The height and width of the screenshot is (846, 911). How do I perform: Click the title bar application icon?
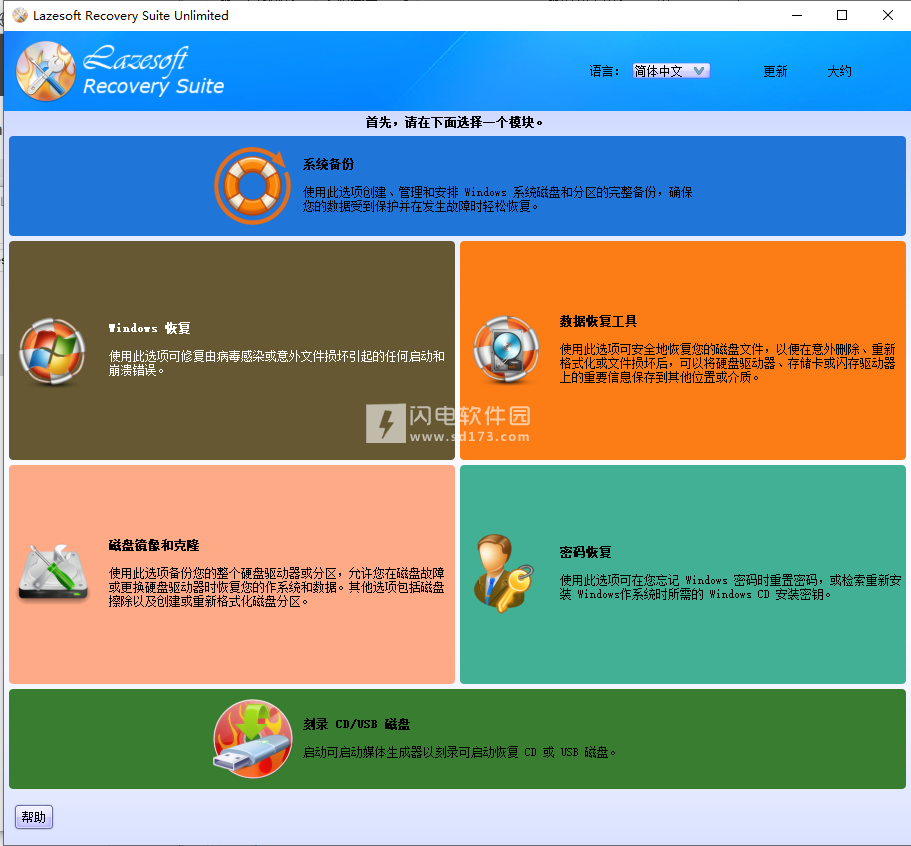(x=20, y=15)
